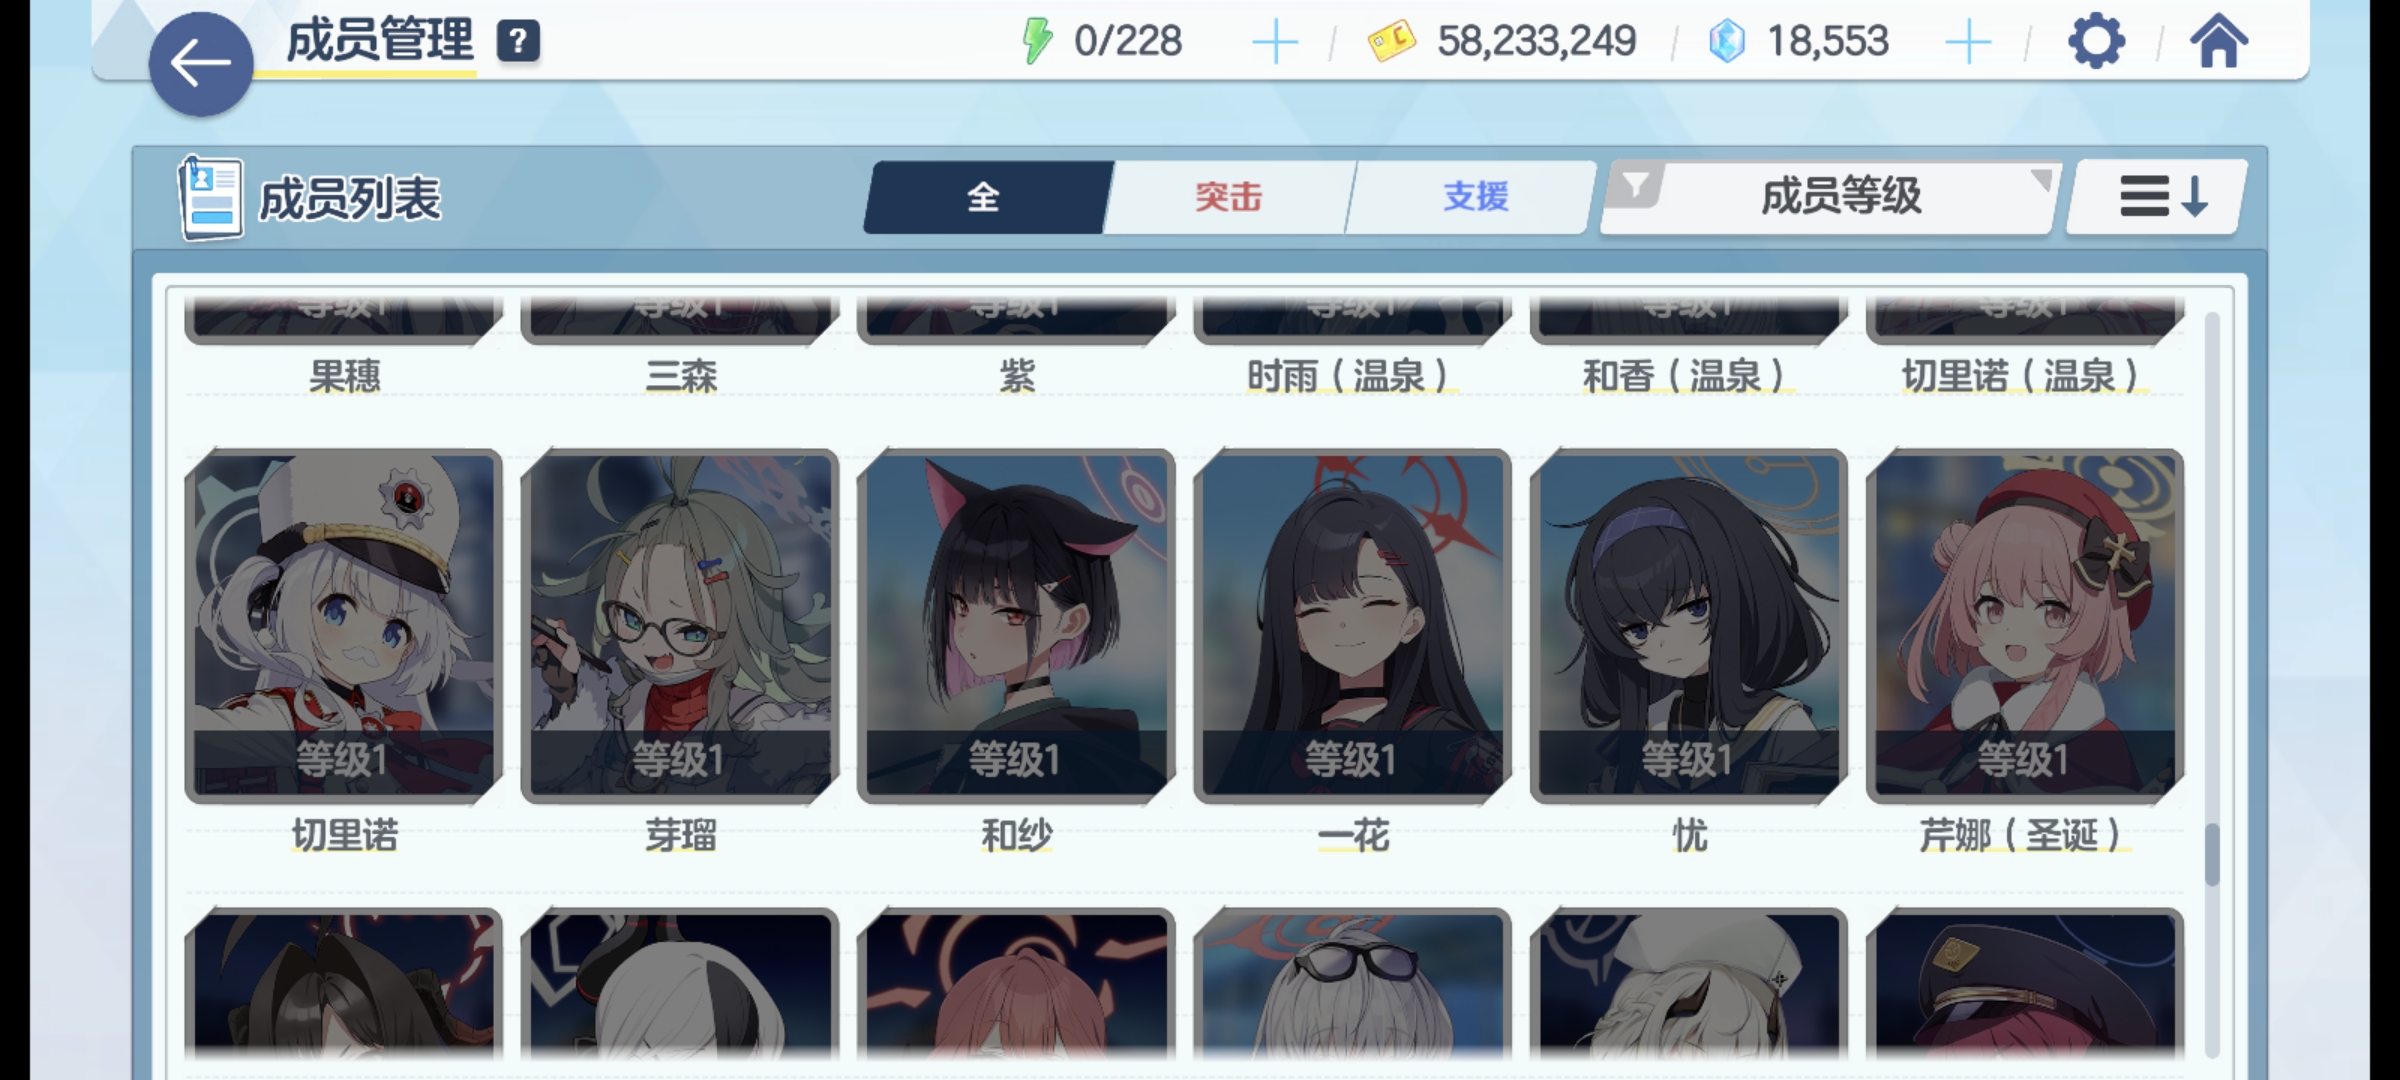The width and height of the screenshot is (2400, 1080).
Task: Click the green energy bolt icon
Action: (x=1037, y=41)
